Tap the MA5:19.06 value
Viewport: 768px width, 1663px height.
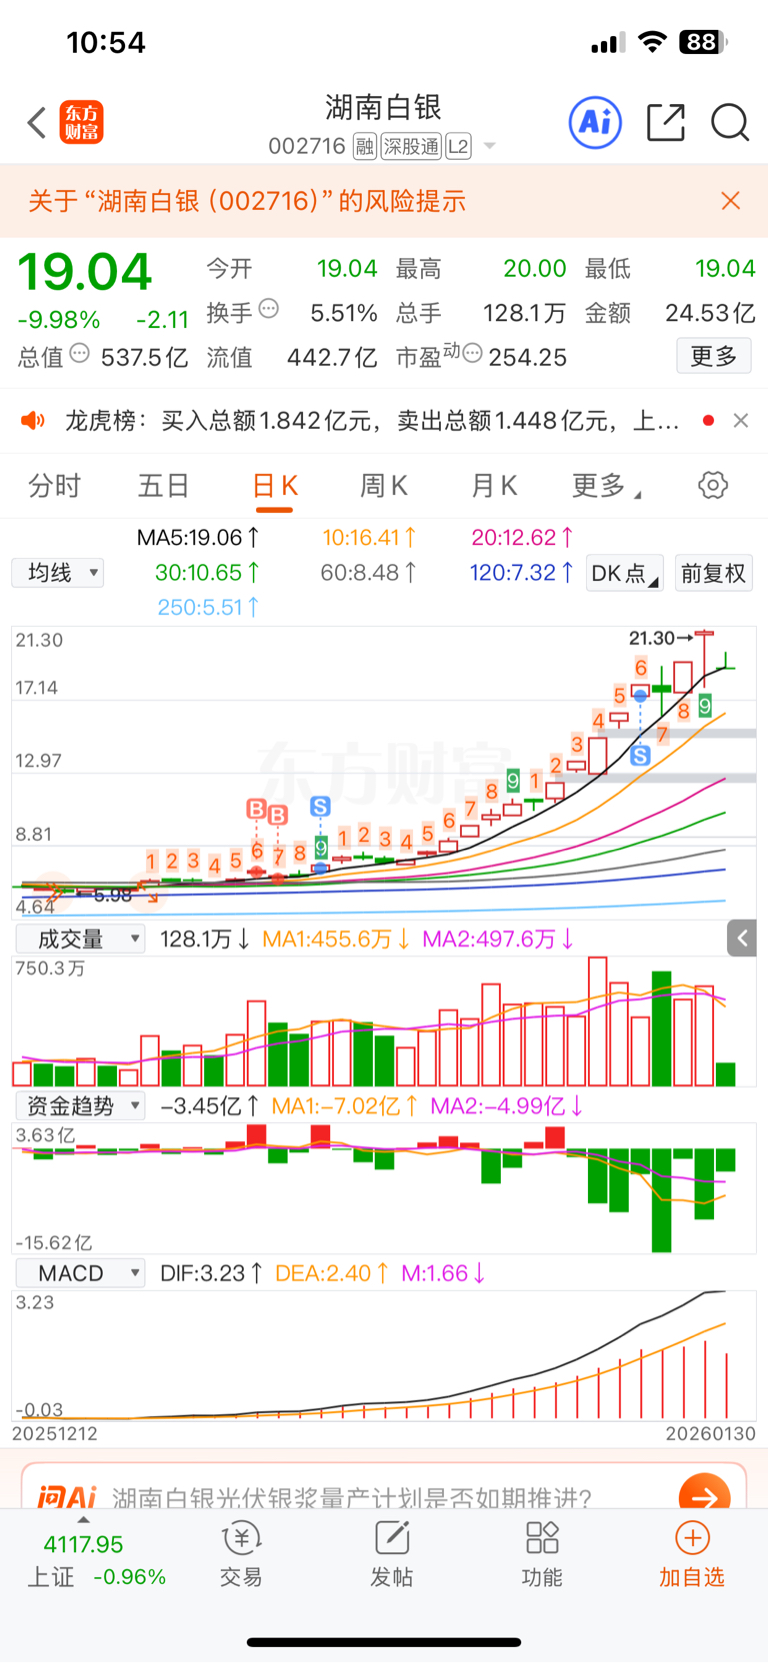tap(198, 538)
